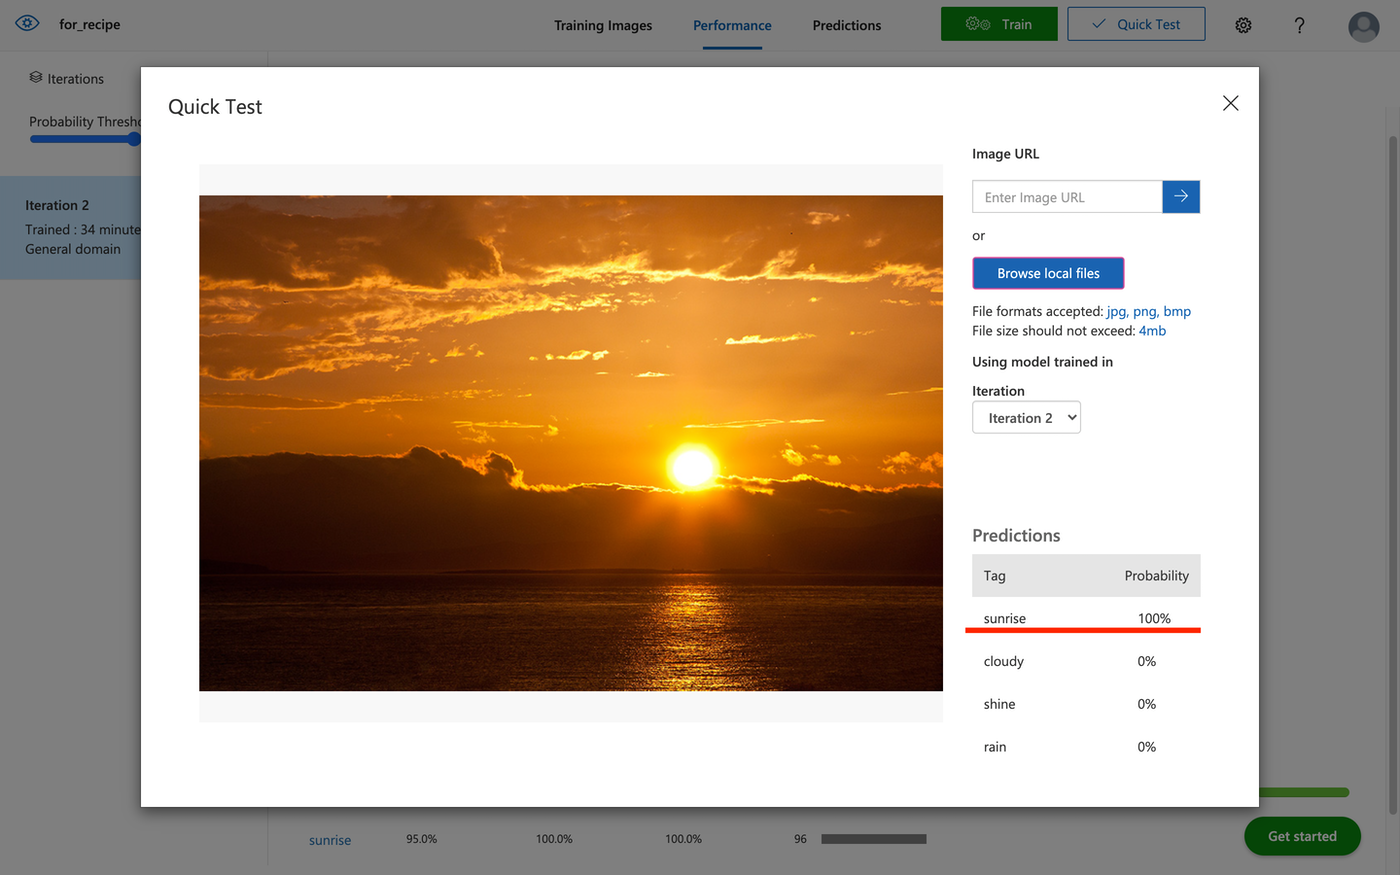1400x875 pixels.
Task: Click Browse local files button
Action: (1048, 273)
